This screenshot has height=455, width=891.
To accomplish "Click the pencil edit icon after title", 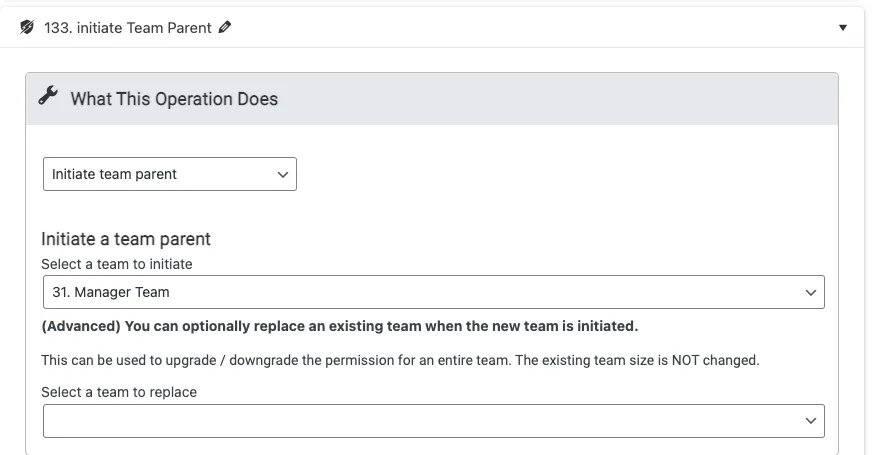I will (224, 28).
